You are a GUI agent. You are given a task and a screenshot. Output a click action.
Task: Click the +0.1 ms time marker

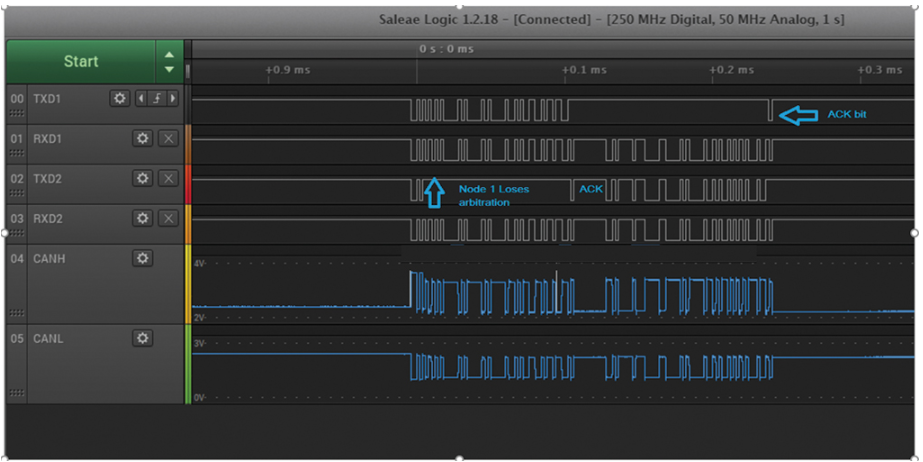584,70
